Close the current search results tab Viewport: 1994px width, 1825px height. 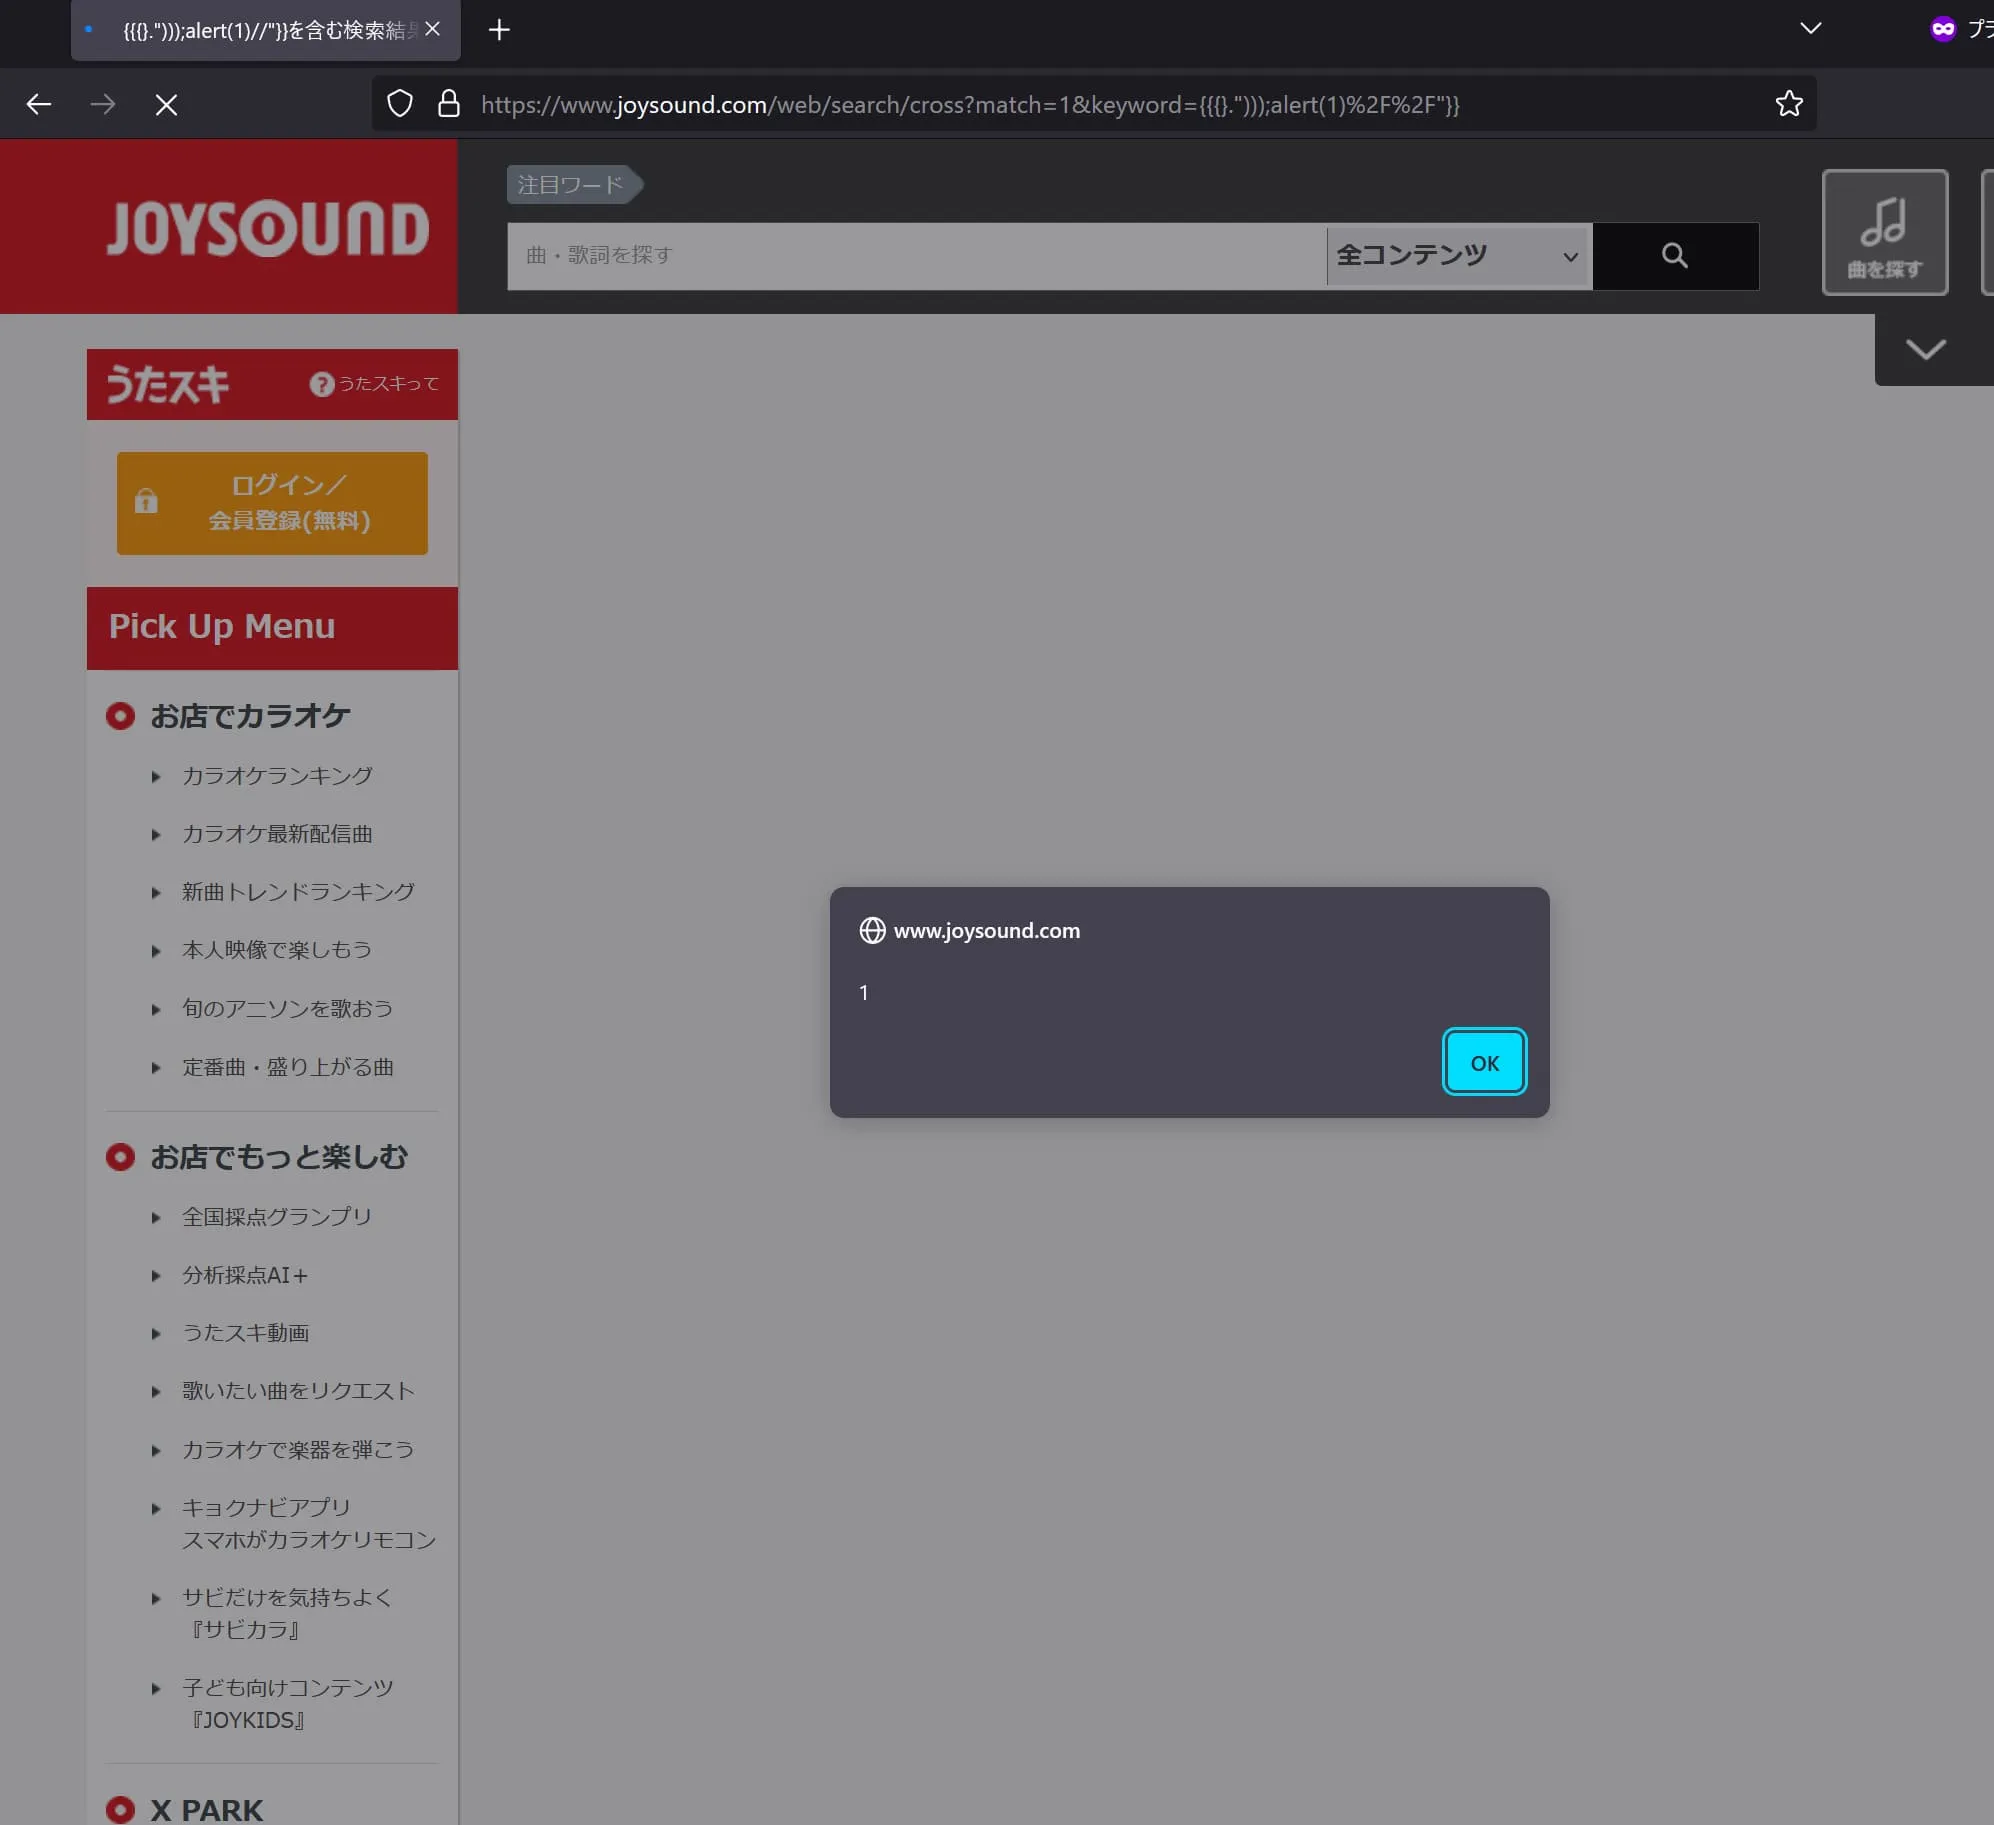coord(432,29)
